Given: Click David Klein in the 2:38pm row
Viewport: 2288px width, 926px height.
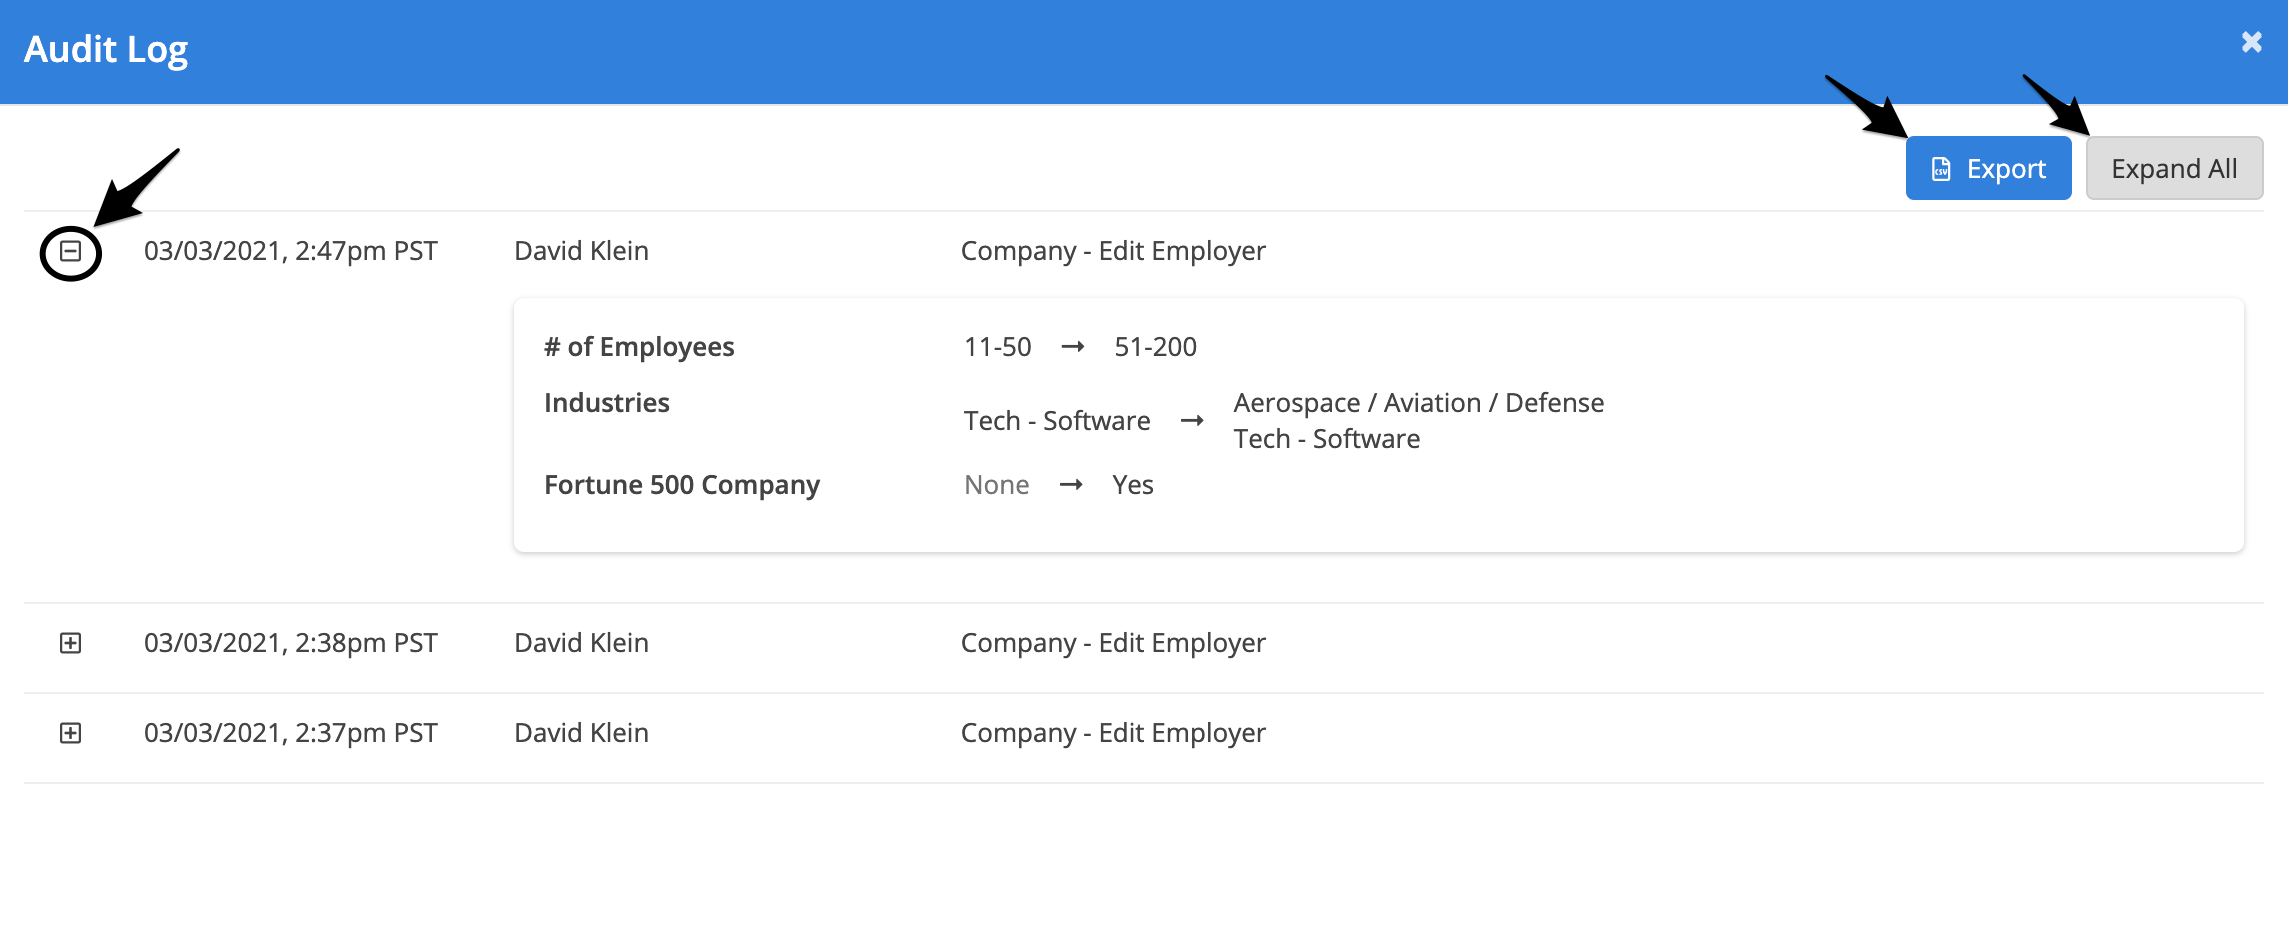Looking at the screenshot, I should click(581, 643).
